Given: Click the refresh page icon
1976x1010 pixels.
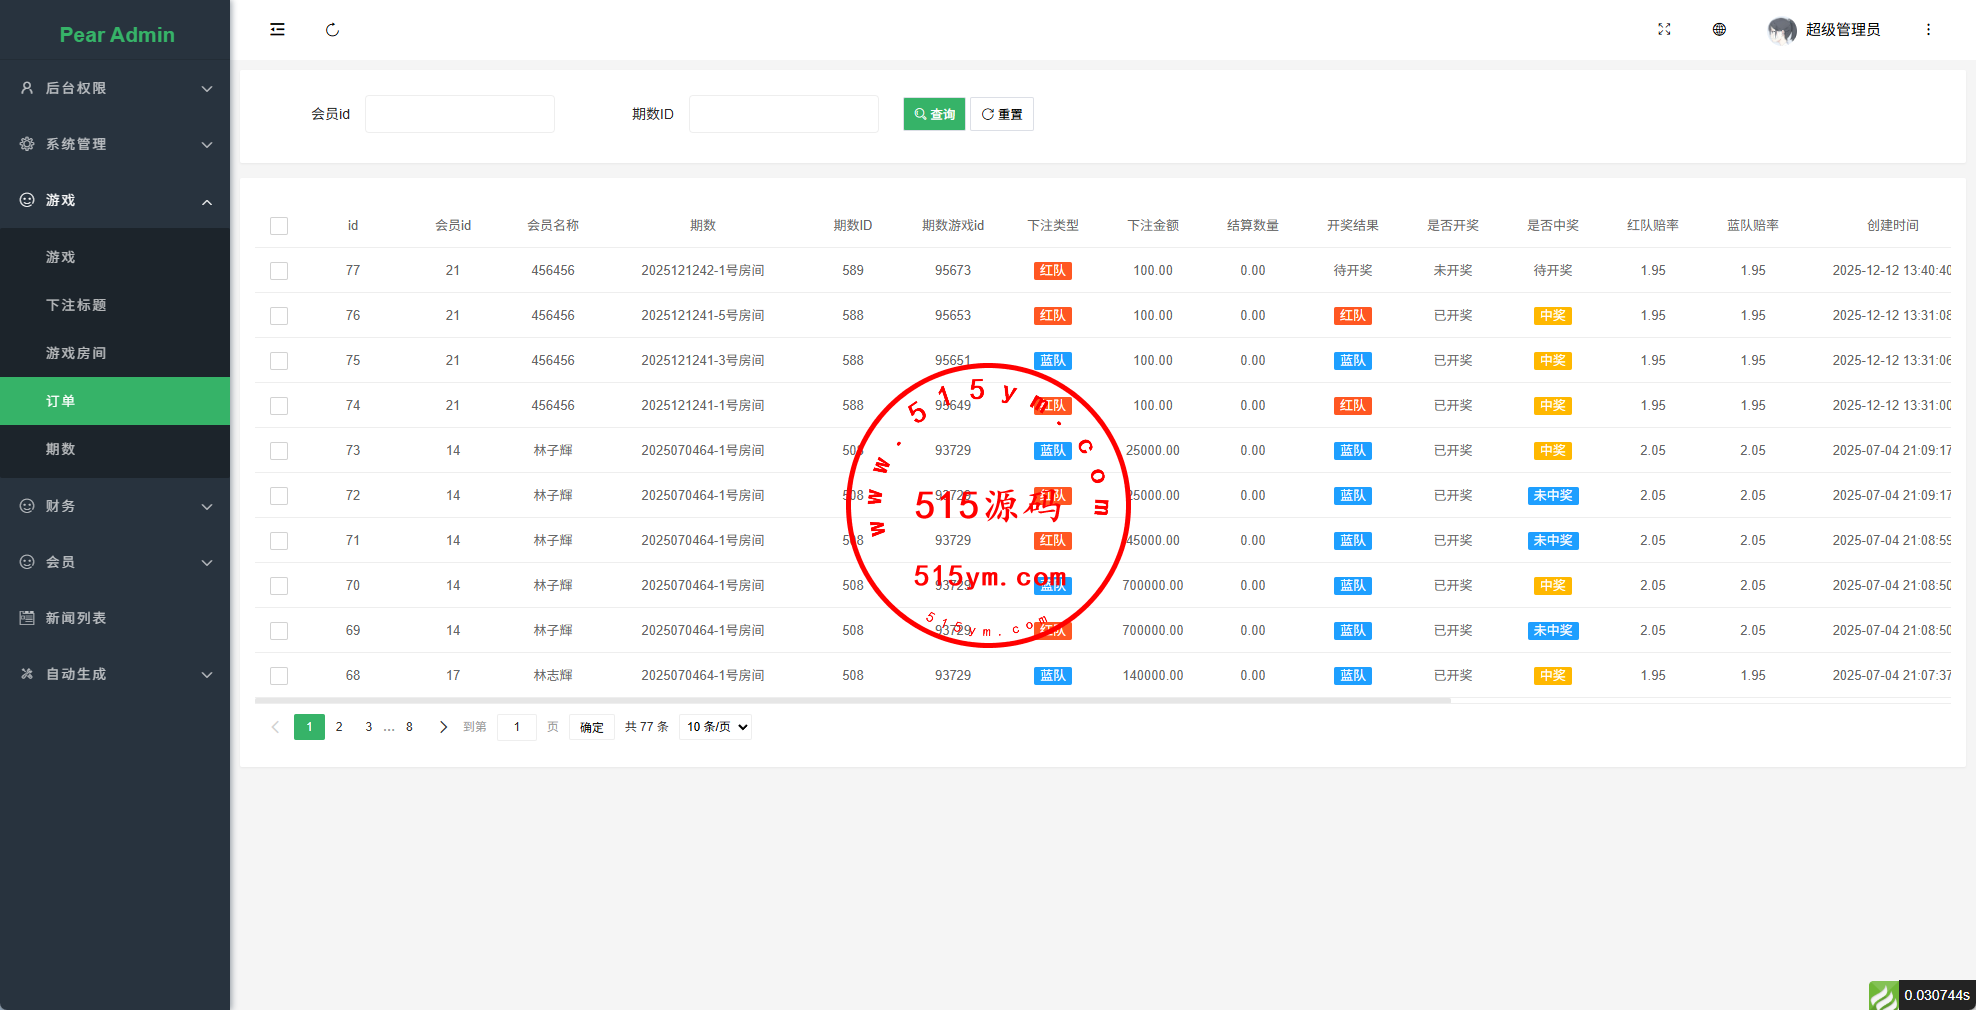Looking at the screenshot, I should pyautogui.click(x=332, y=30).
